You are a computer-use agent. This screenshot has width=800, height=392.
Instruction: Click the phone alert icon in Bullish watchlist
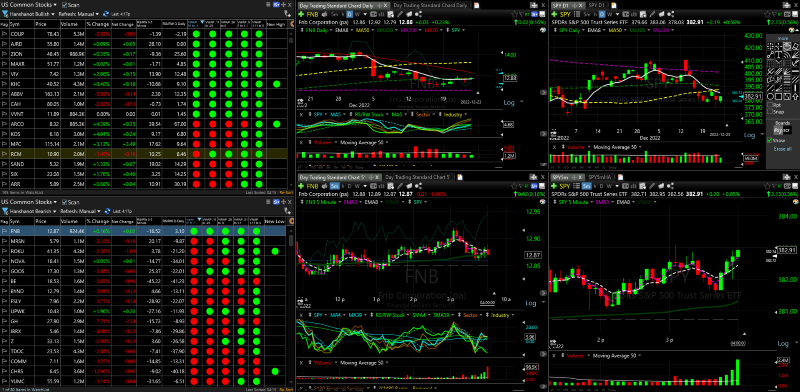[288, 14]
